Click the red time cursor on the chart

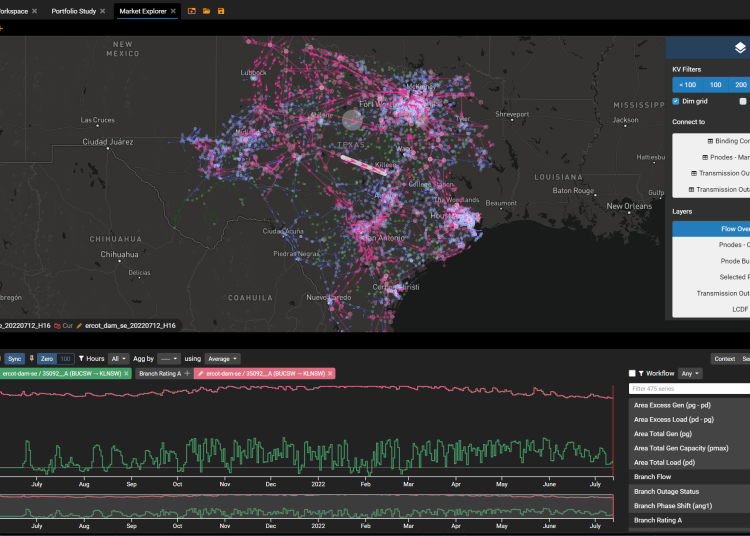[613, 430]
